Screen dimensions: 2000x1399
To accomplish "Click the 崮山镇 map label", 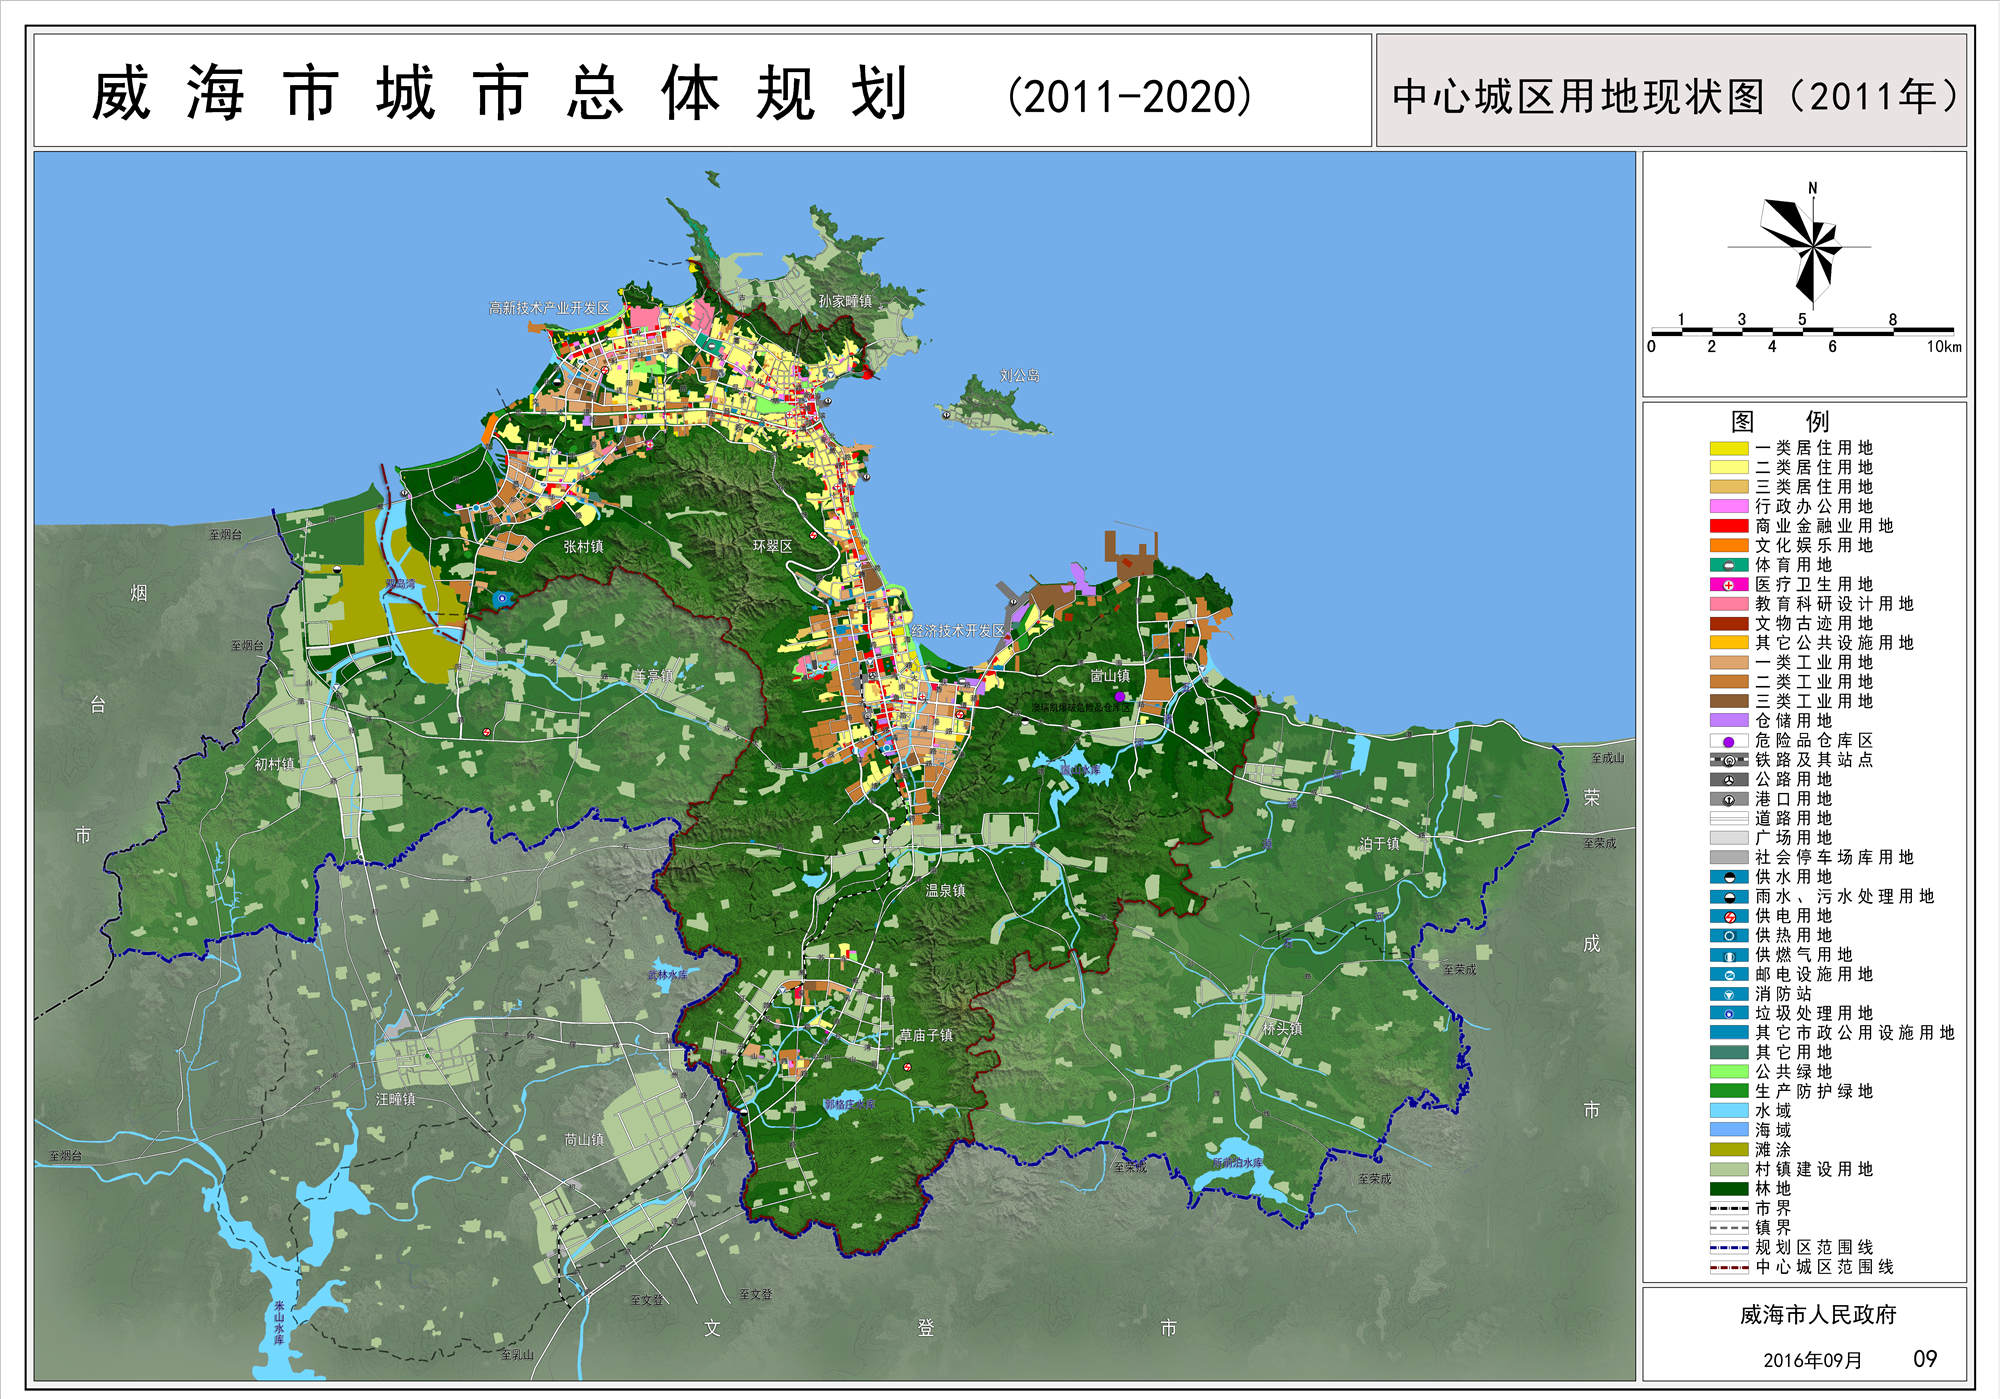I will (1110, 676).
